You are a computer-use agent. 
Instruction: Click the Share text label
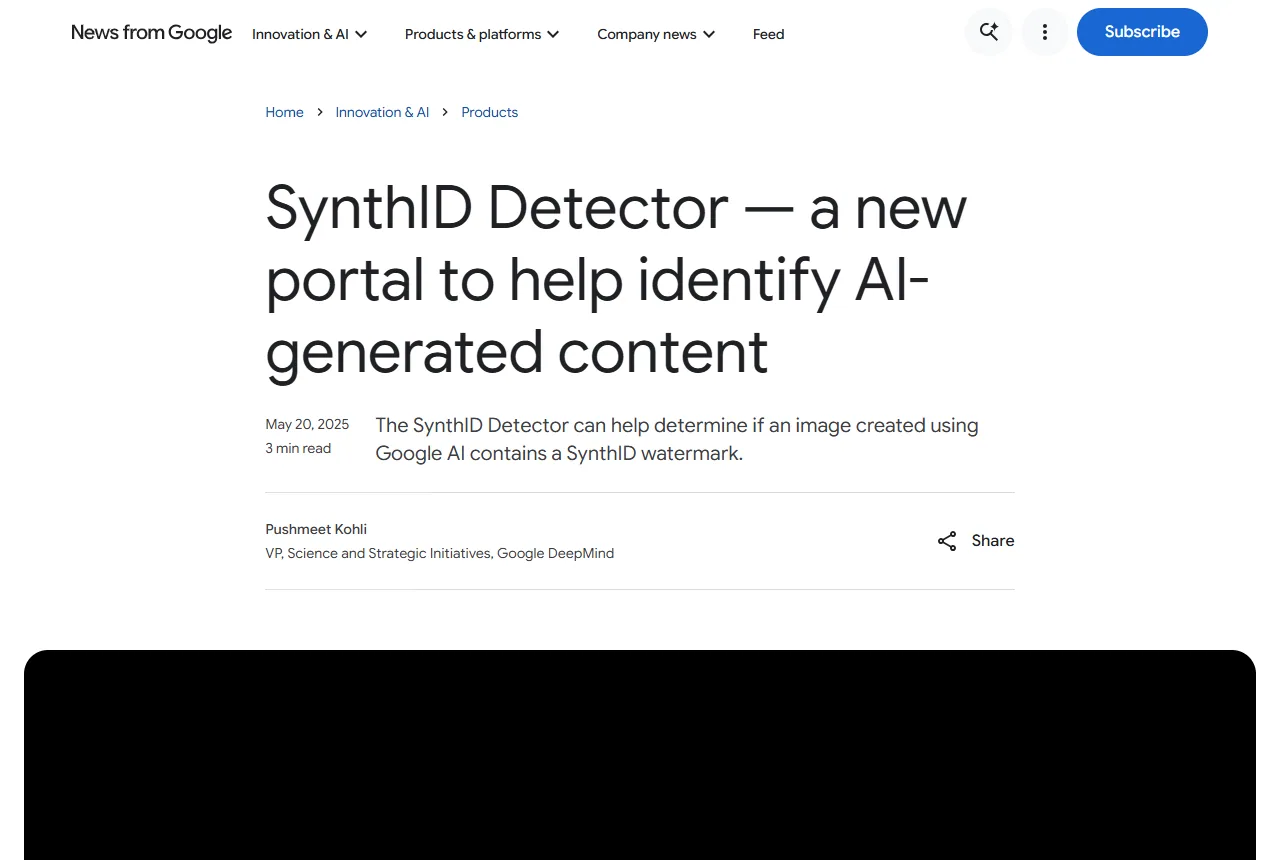pos(993,541)
